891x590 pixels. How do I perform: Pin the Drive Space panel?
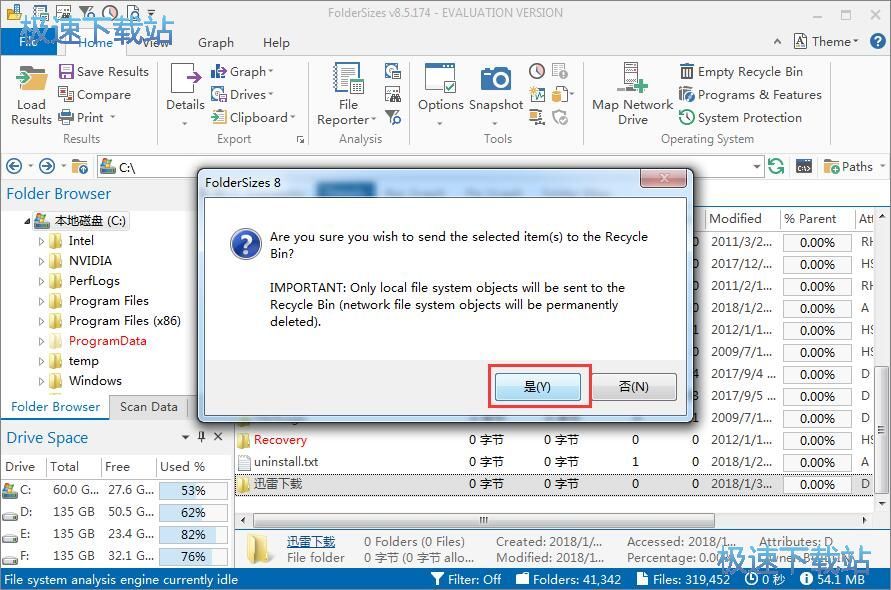tap(201, 437)
